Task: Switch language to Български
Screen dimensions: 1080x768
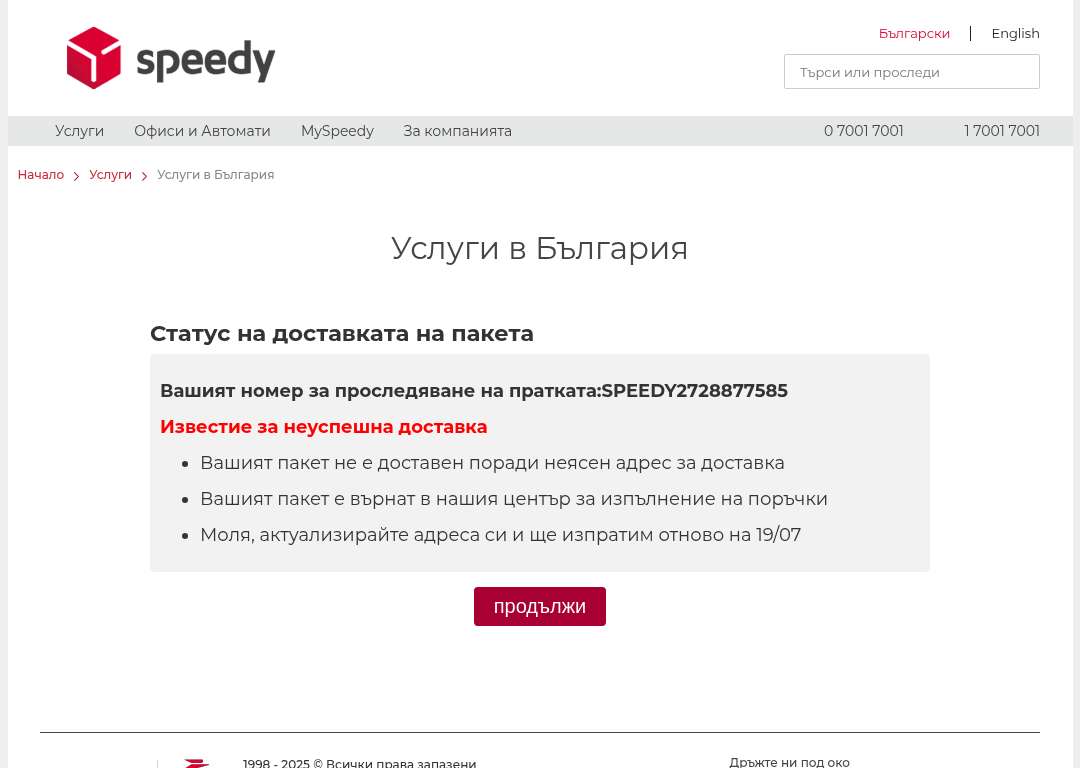Action: coord(914,33)
